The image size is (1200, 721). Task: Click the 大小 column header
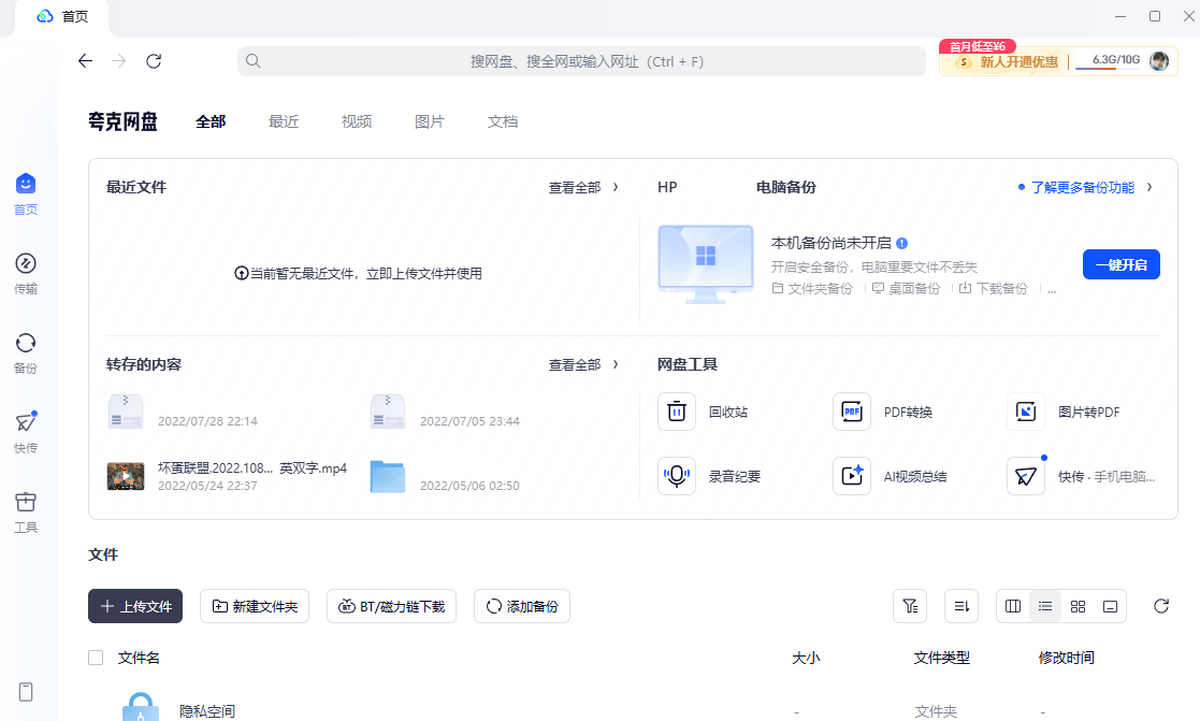pyautogui.click(x=806, y=657)
